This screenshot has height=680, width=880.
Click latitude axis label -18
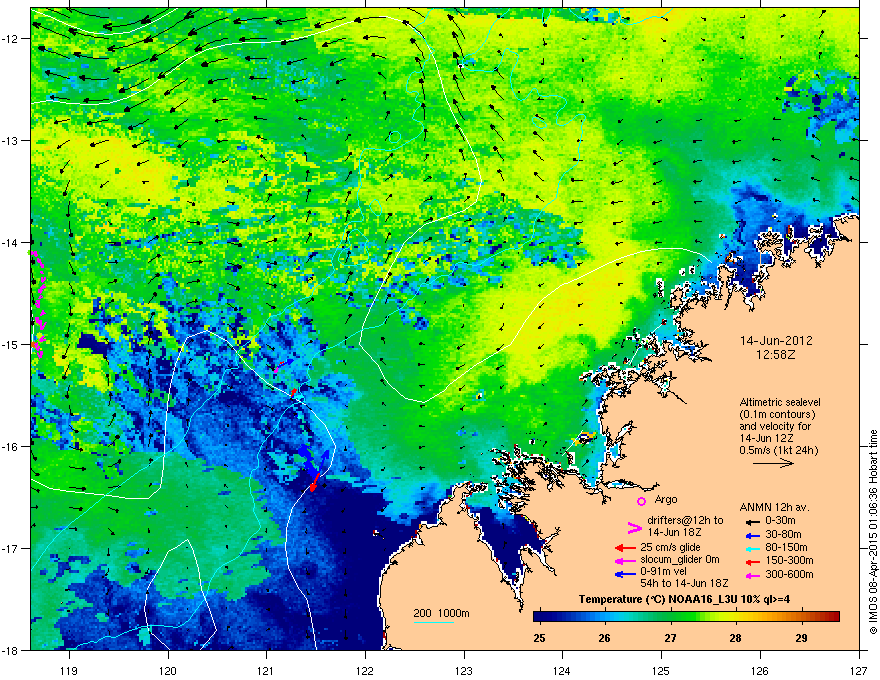10,650
